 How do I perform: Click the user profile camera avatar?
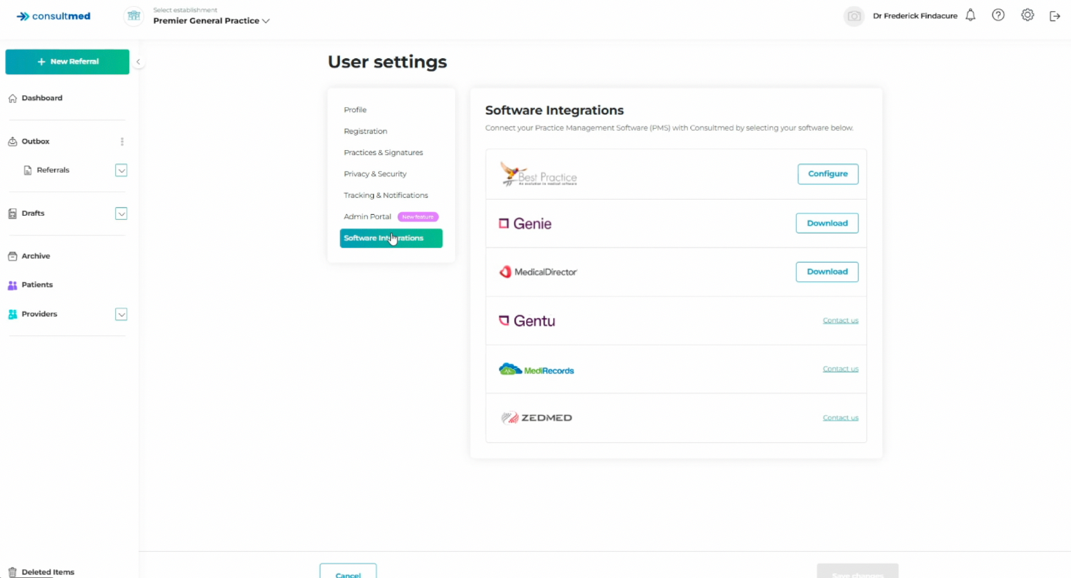(854, 16)
